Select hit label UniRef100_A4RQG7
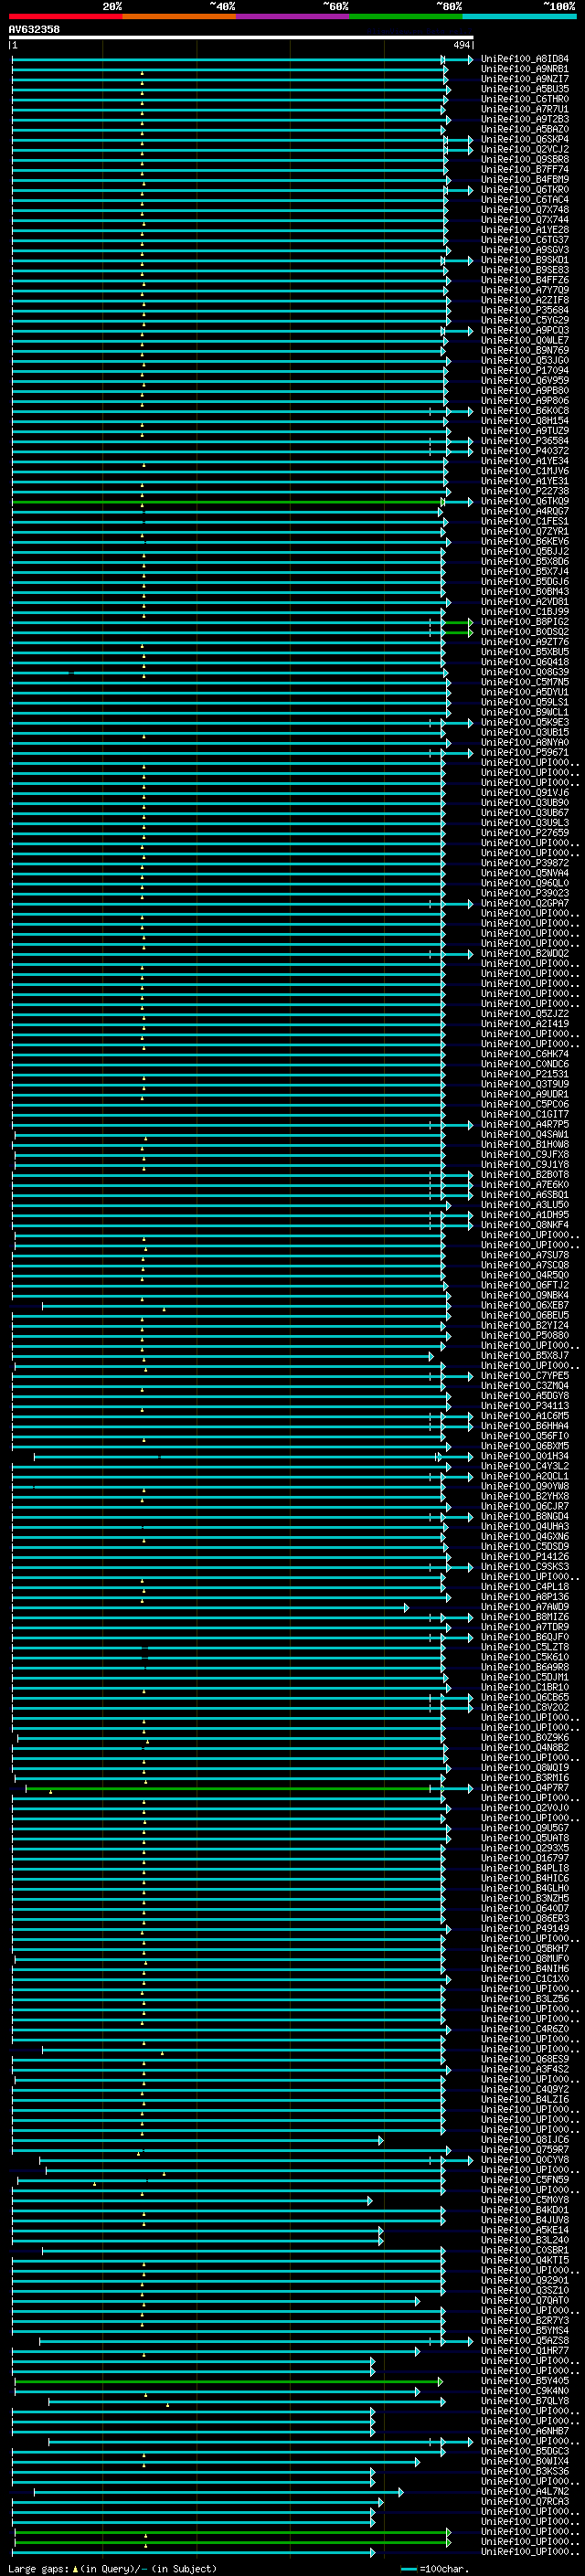 tap(525, 511)
